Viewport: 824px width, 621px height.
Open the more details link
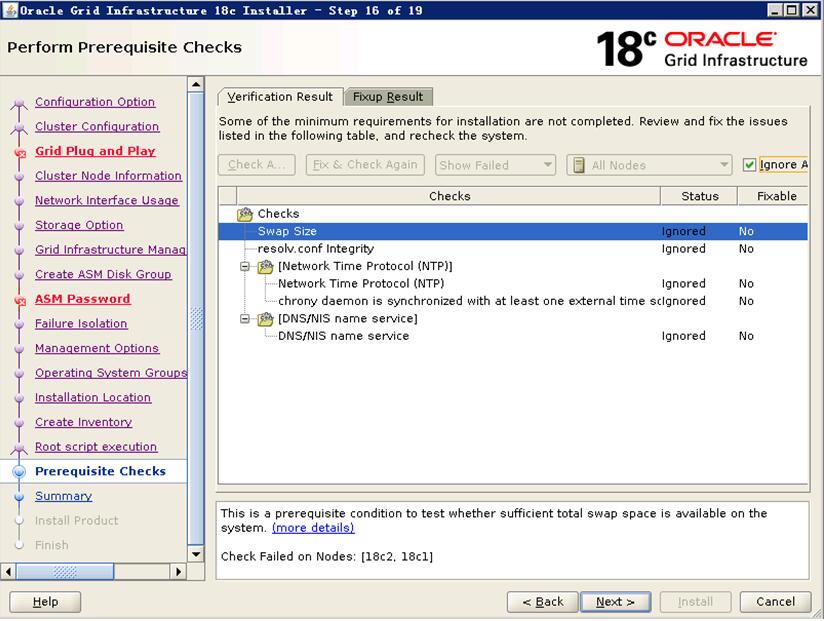click(313, 528)
